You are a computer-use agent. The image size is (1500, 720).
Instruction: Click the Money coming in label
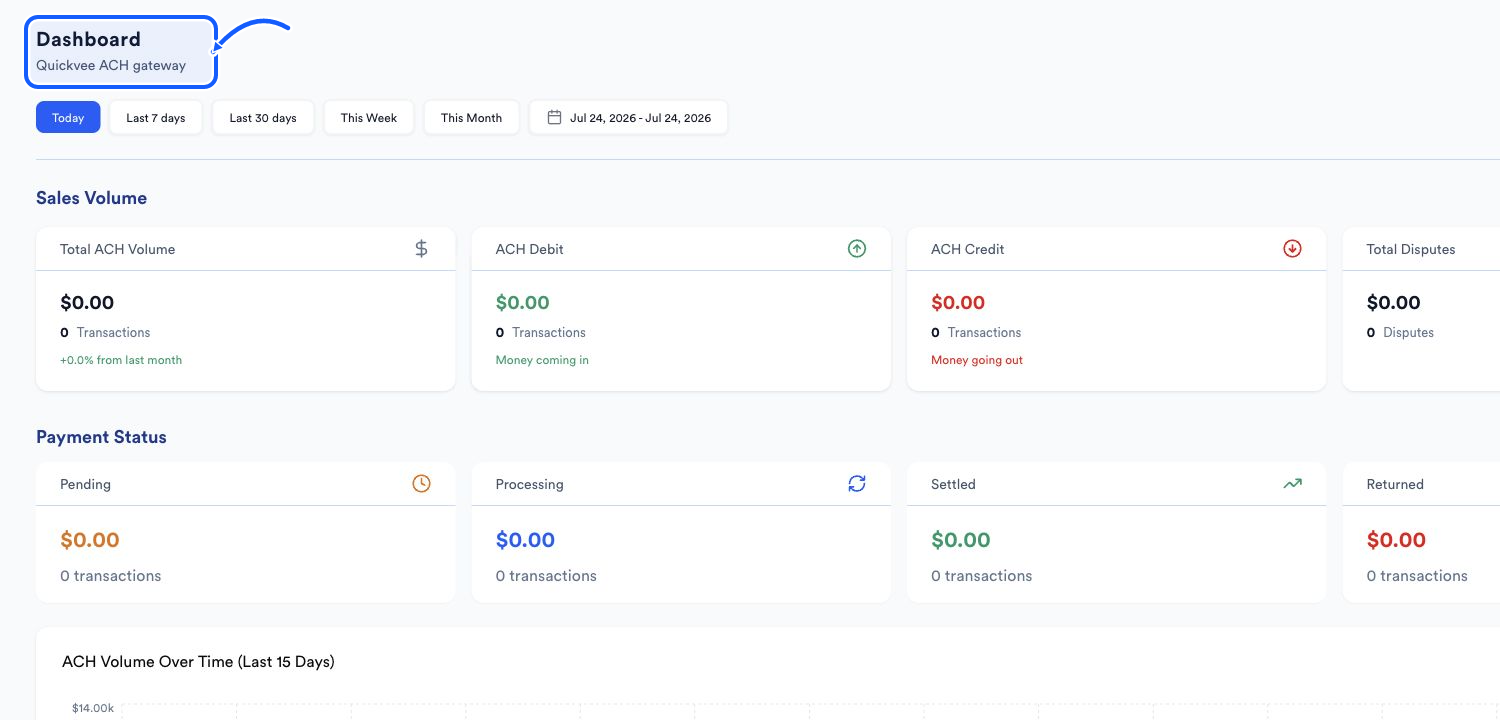(x=542, y=360)
